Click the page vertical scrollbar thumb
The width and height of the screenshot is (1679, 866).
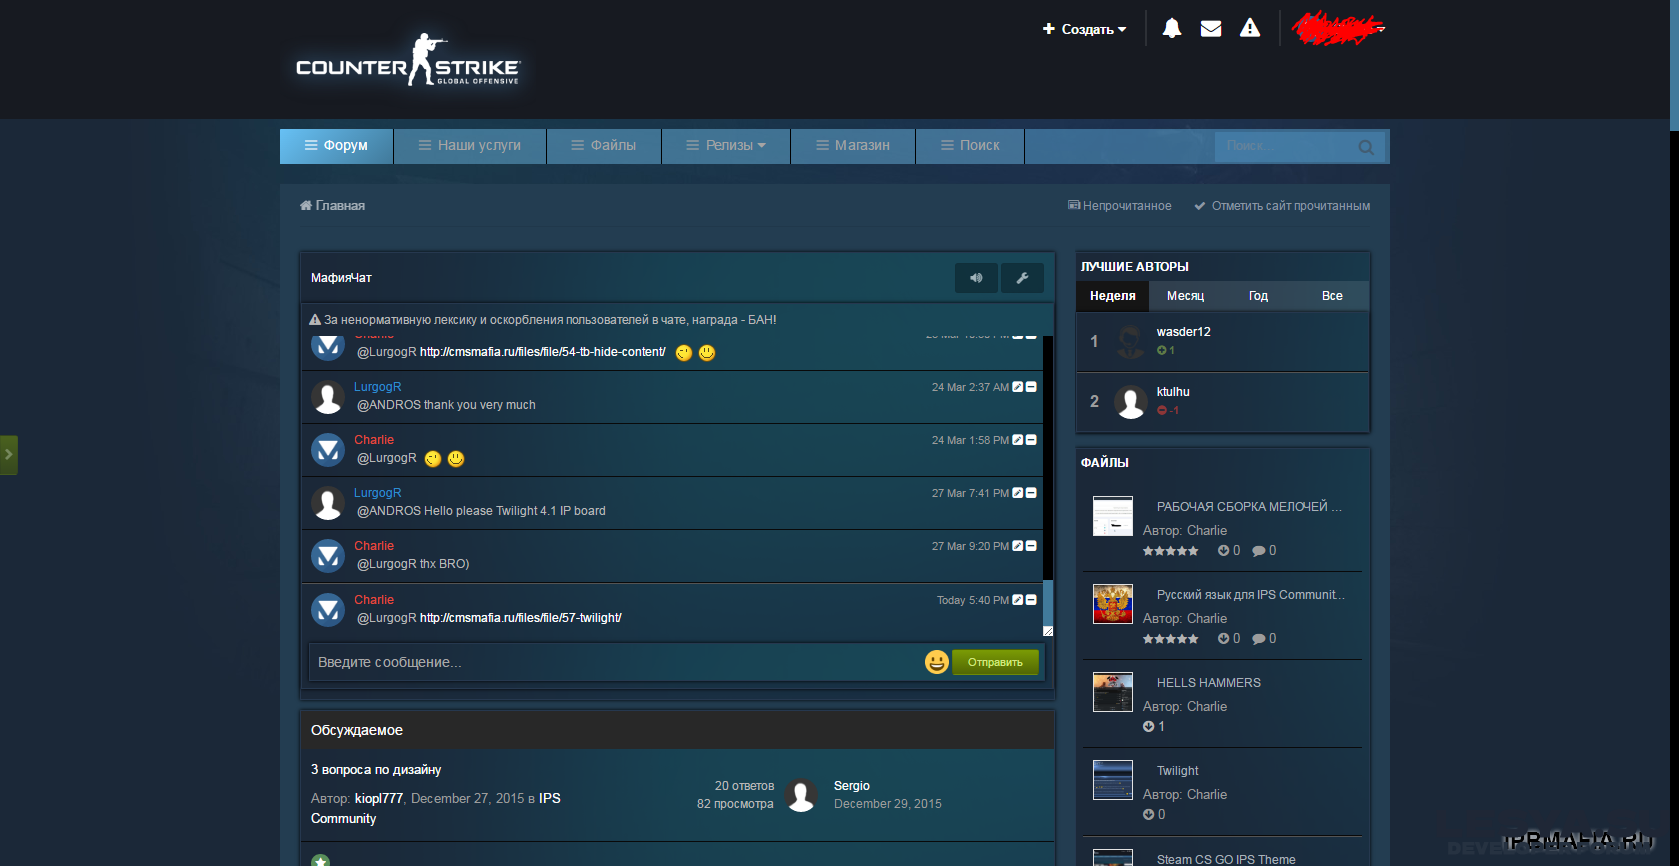tap(1674, 65)
